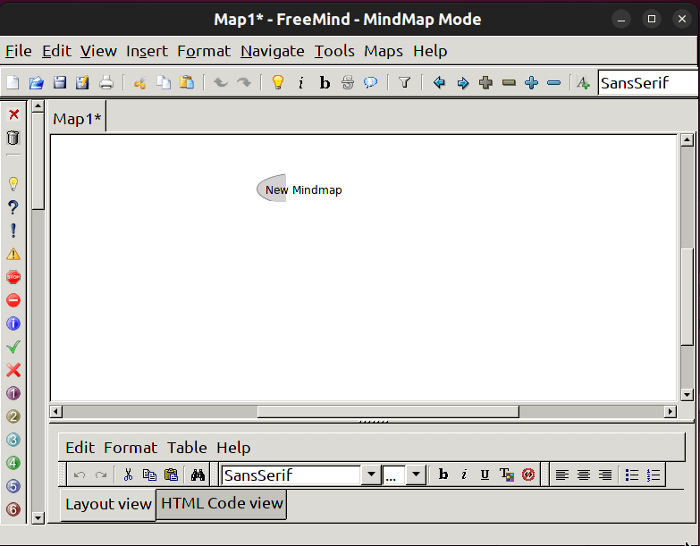The width and height of the screenshot is (700, 546).
Task: Remove last icon with red X sidebar
Action: (14, 114)
